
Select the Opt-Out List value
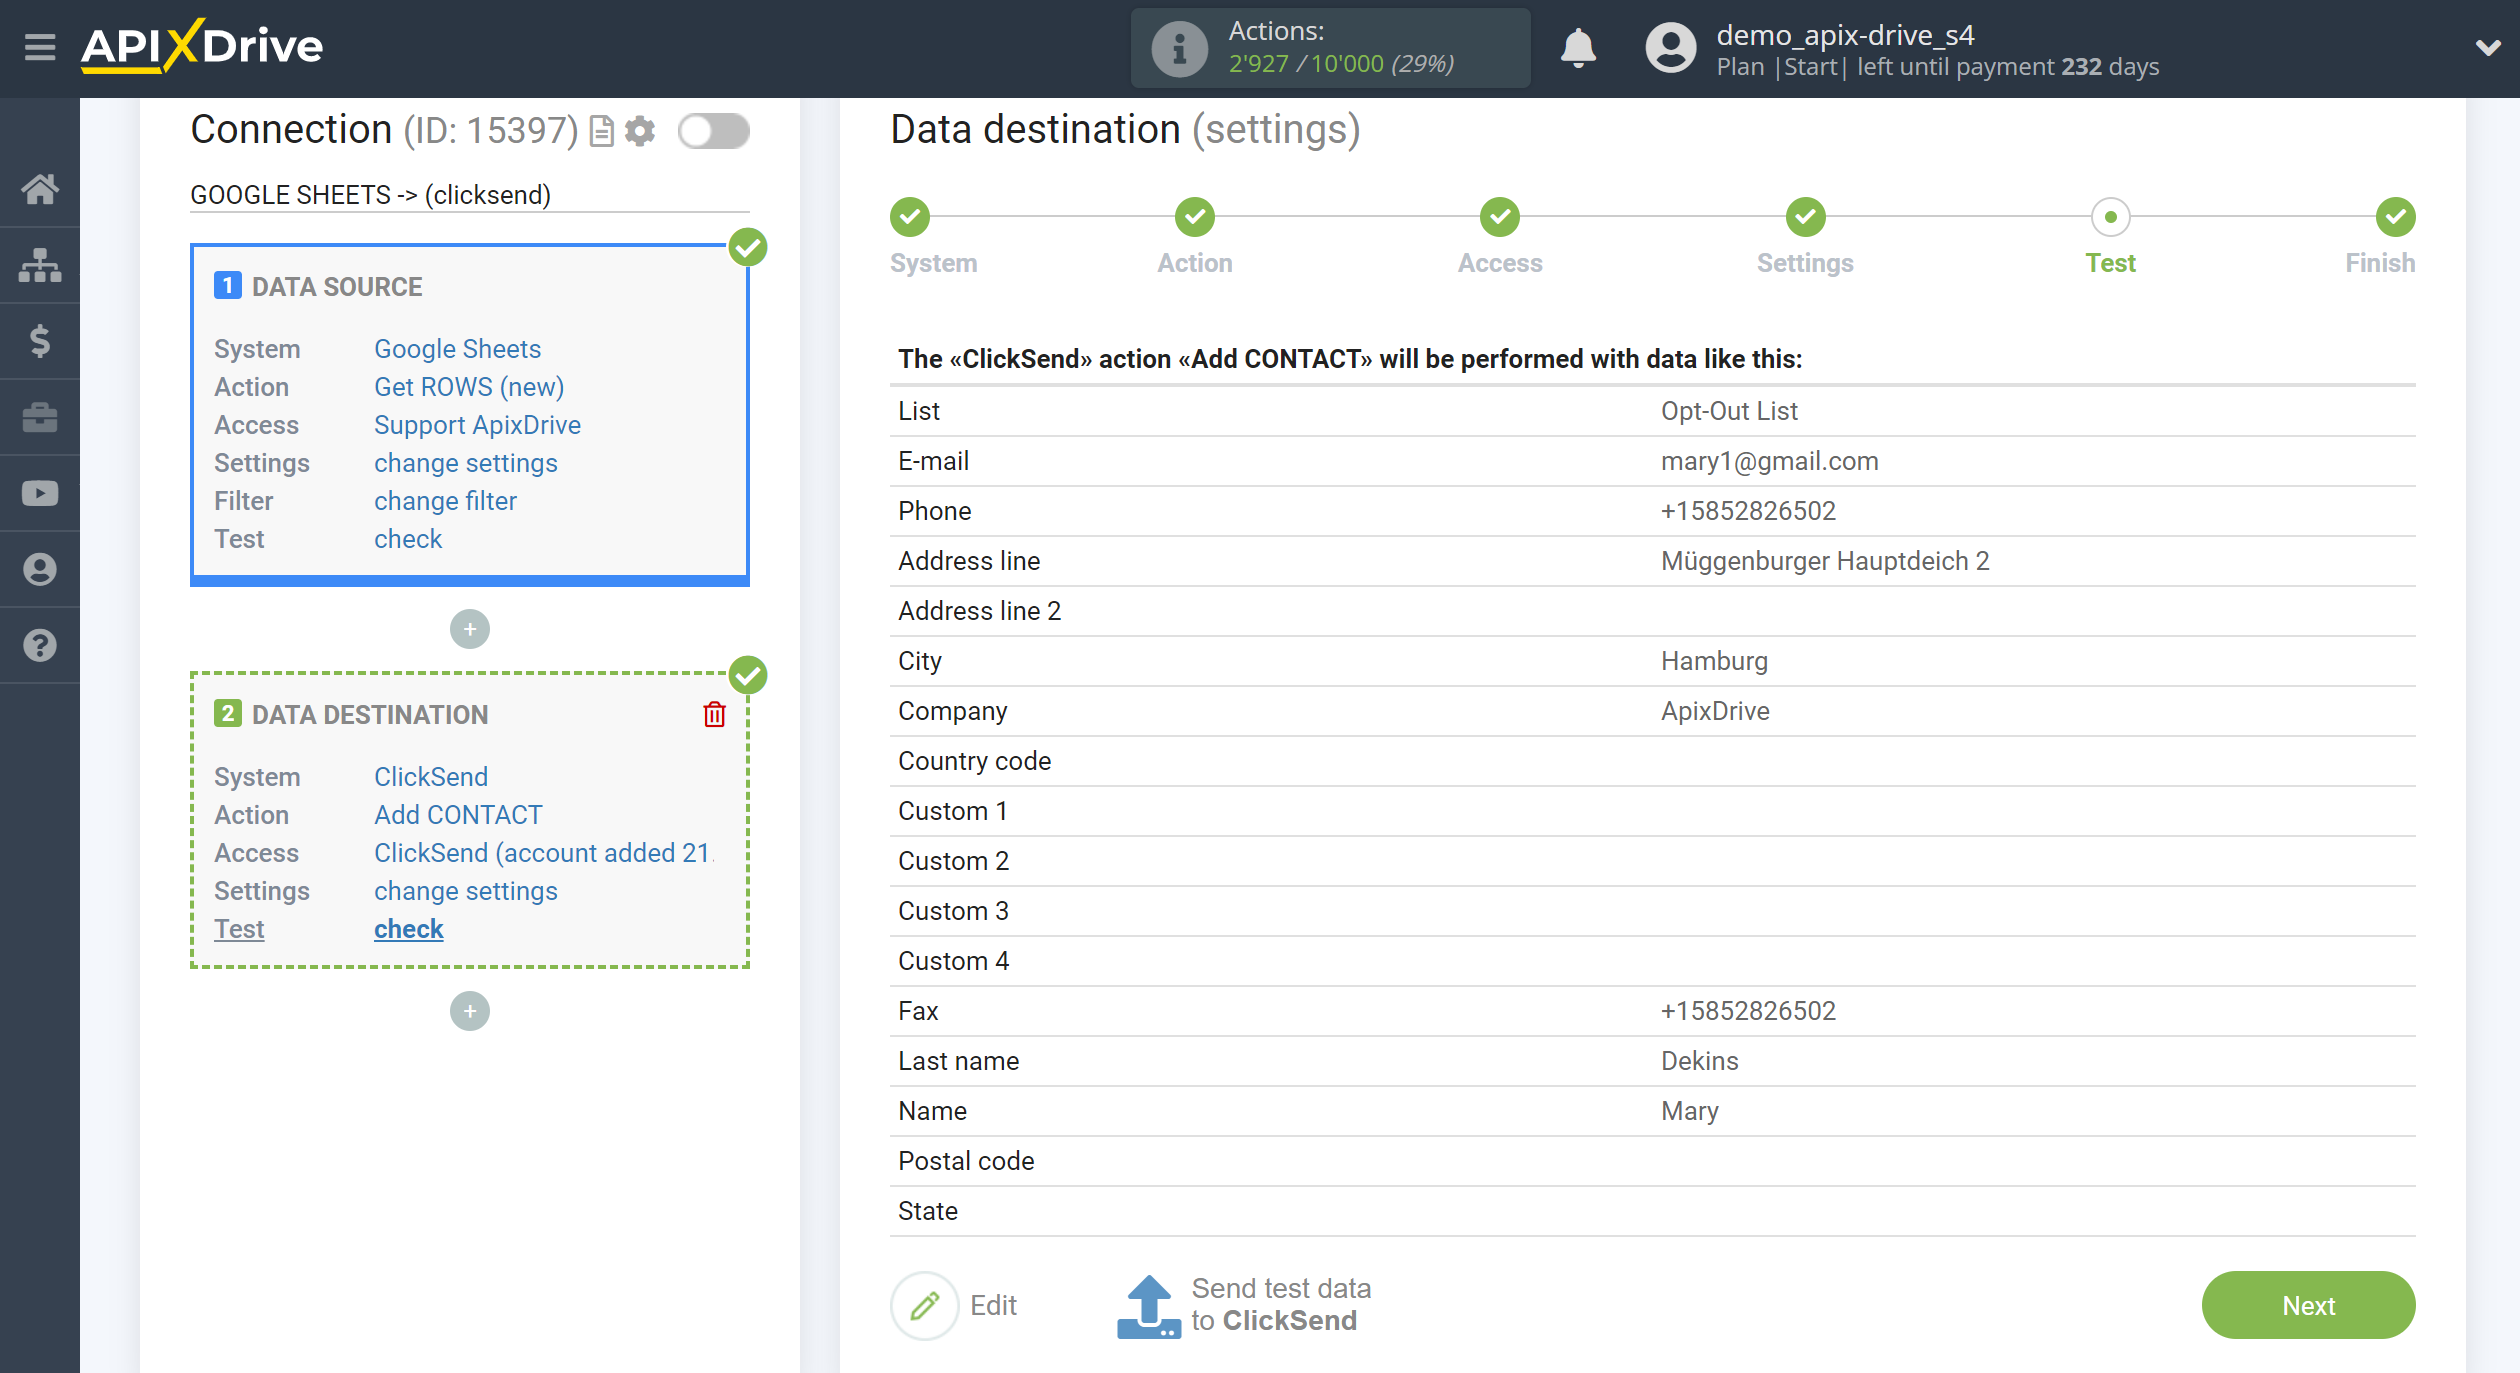click(1729, 411)
